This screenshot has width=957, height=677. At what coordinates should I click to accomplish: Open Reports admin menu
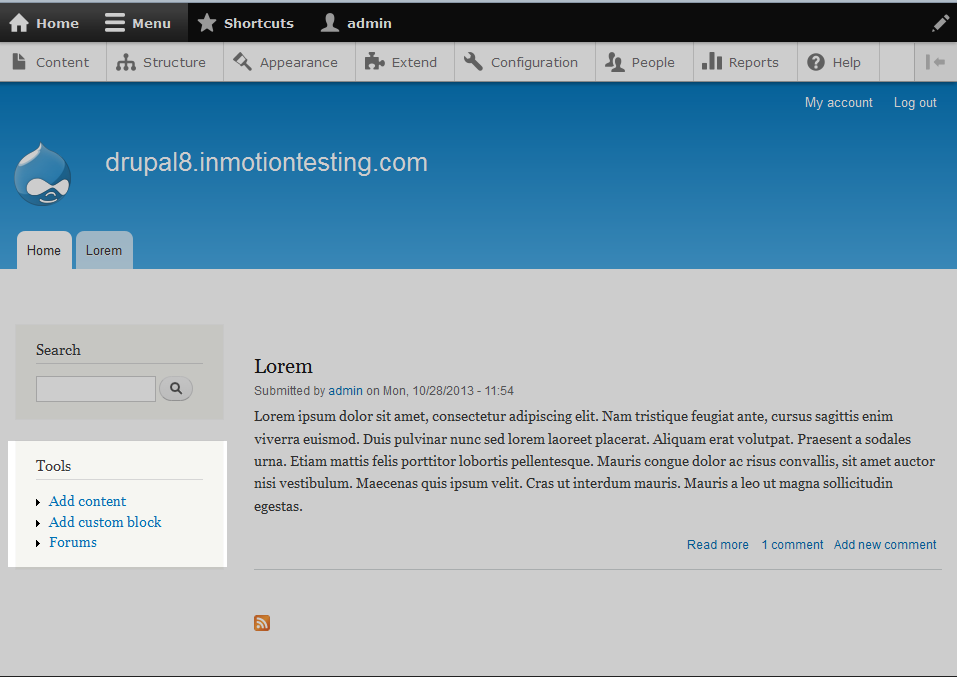(x=745, y=62)
